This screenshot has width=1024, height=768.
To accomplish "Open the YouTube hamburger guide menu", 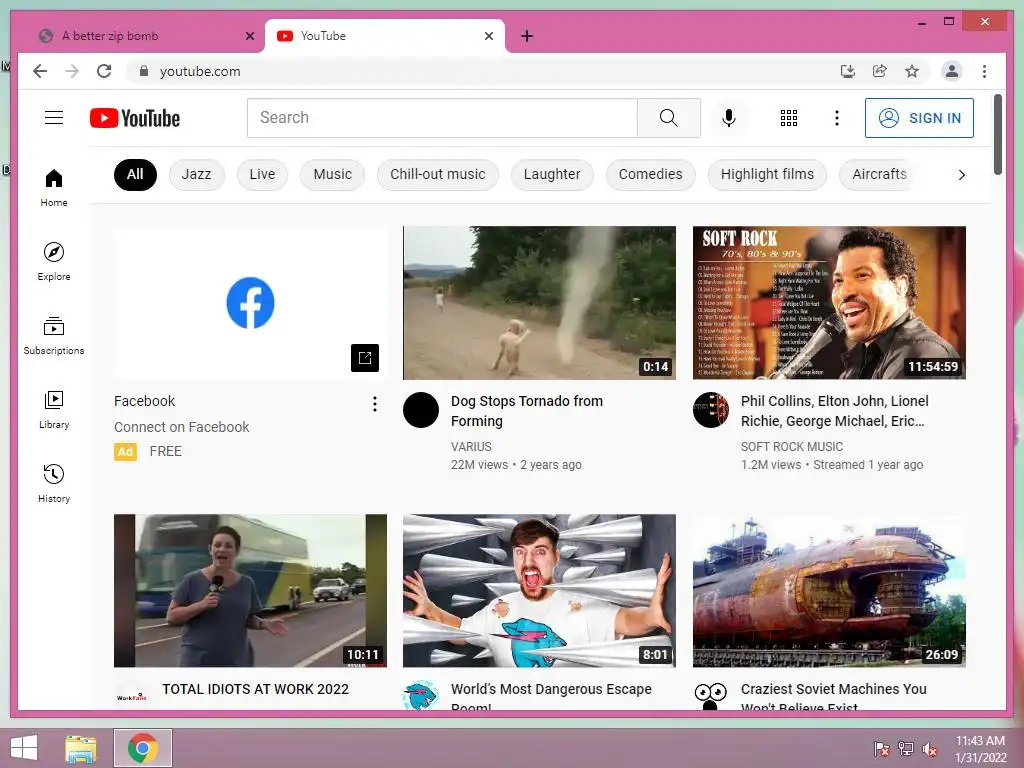I will tap(54, 118).
